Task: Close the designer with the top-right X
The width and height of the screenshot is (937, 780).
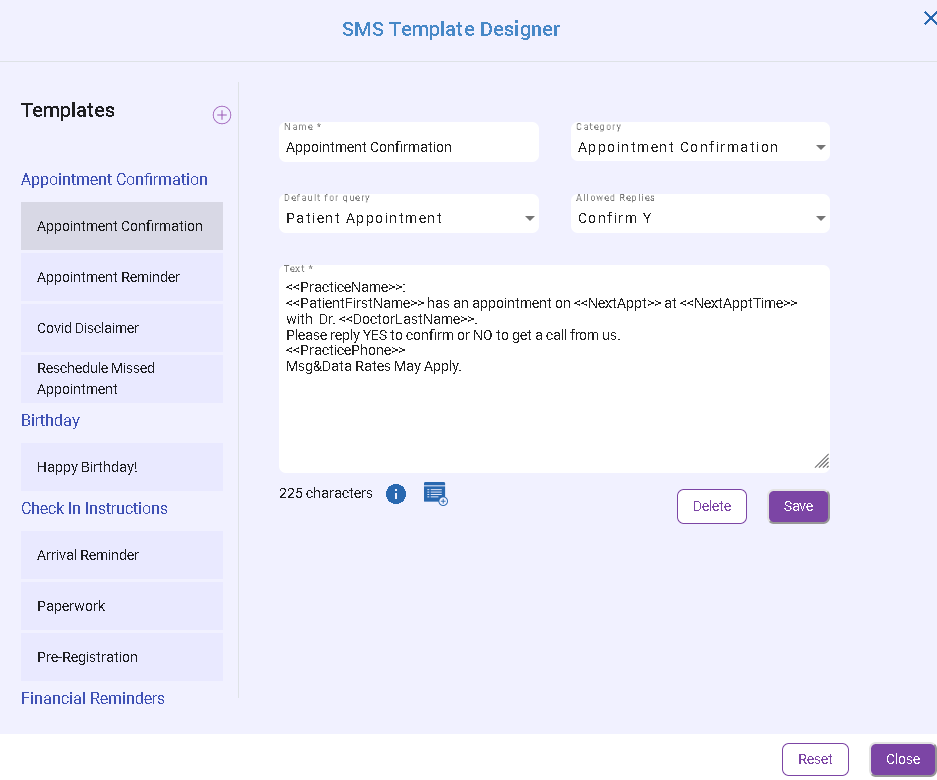Action: click(x=929, y=18)
